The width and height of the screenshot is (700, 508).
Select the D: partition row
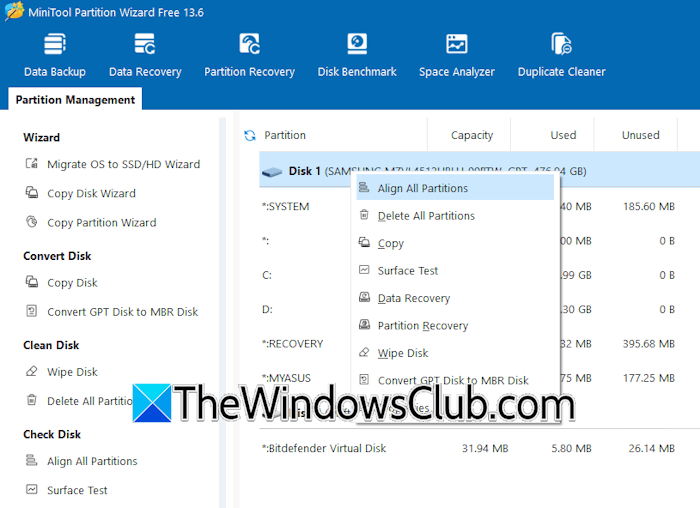[479, 309]
